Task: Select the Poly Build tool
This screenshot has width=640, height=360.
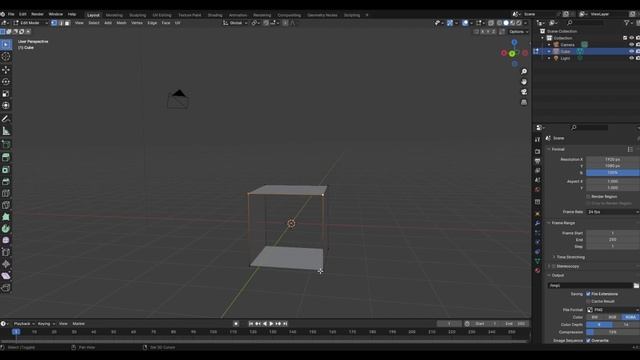Action: (x=6, y=217)
